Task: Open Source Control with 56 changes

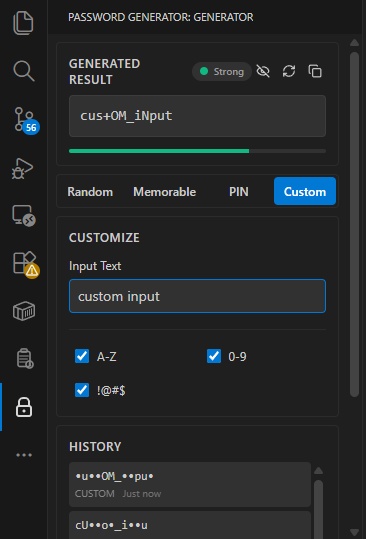Action: 26,120
